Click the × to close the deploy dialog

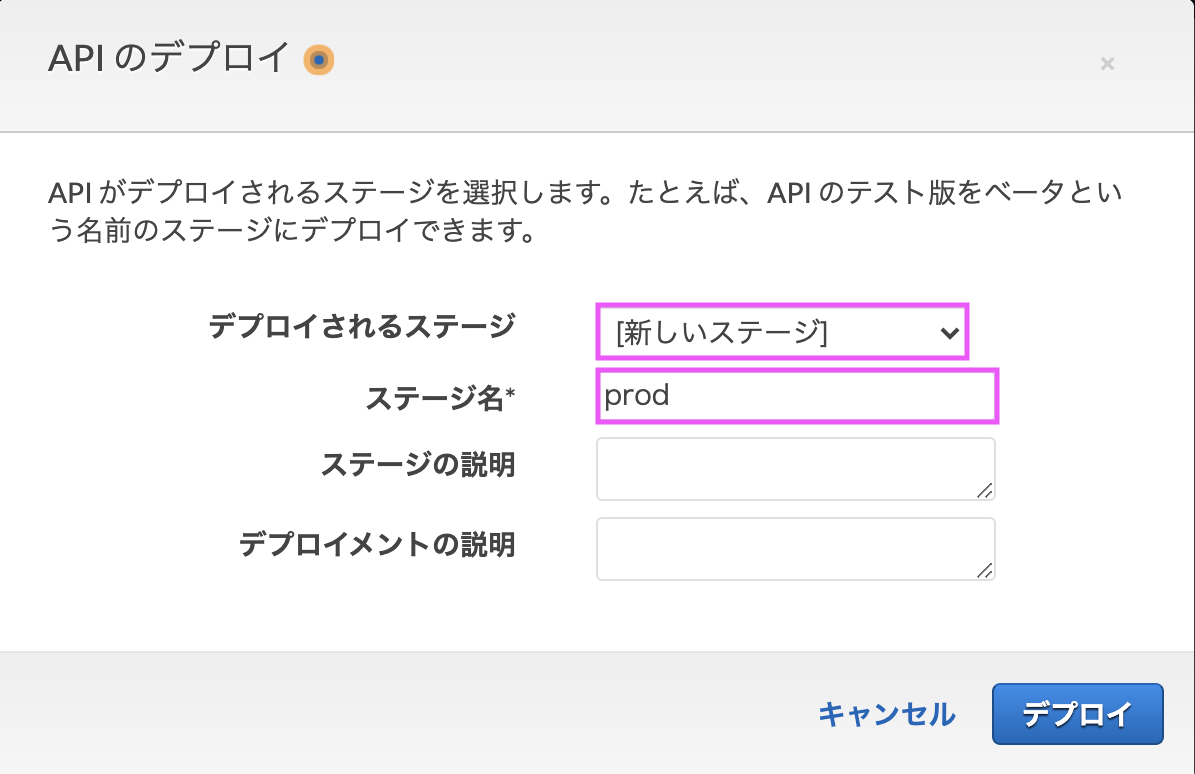click(1108, 63)
